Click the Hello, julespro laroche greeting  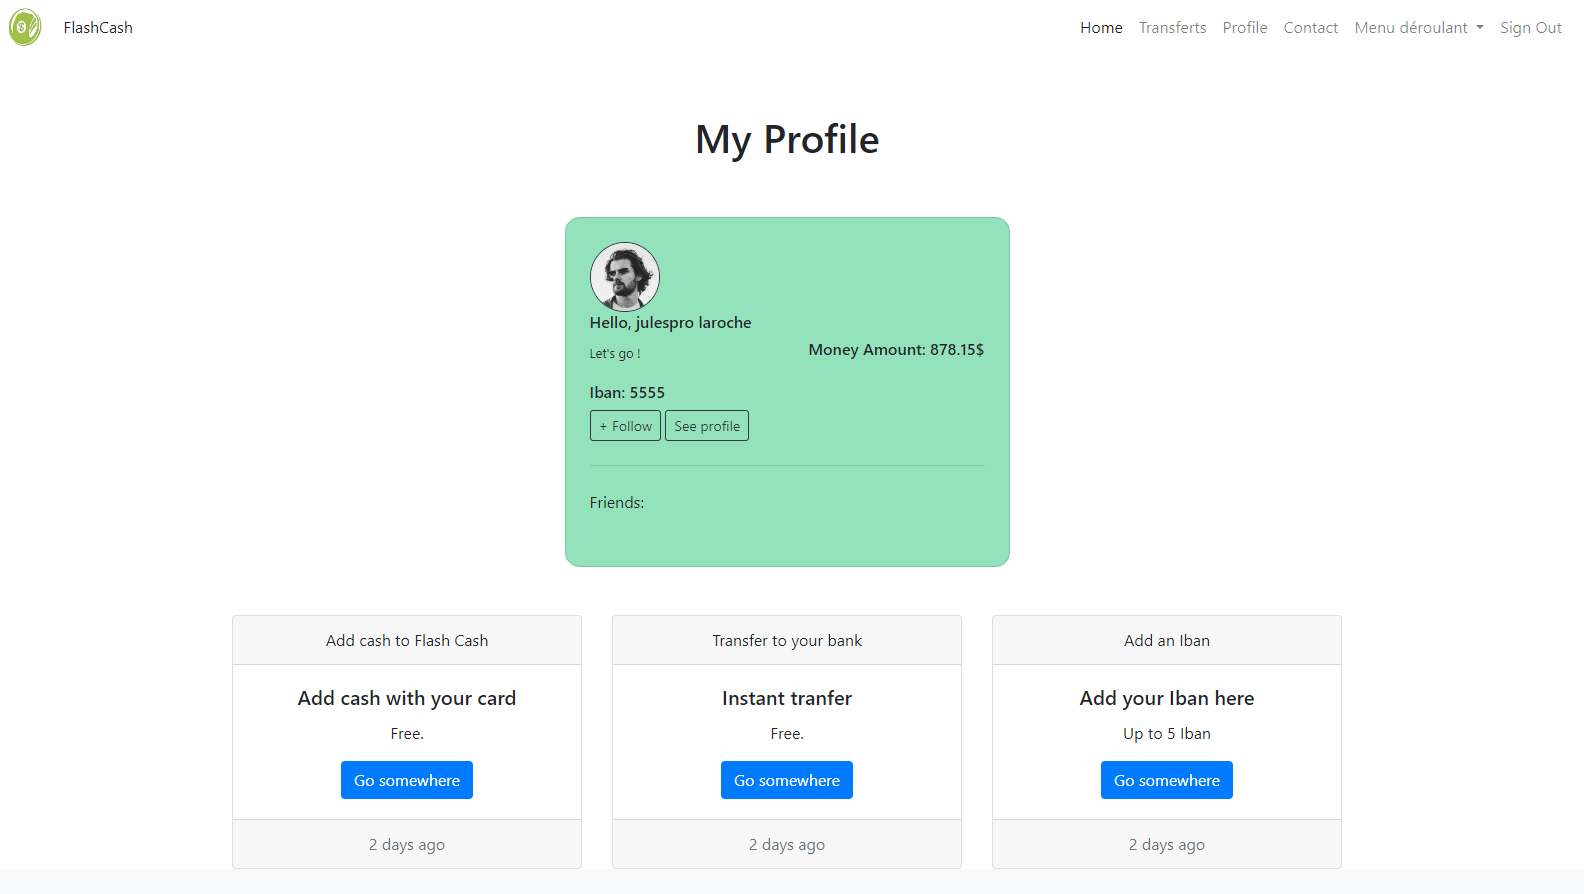click(670, 323)
